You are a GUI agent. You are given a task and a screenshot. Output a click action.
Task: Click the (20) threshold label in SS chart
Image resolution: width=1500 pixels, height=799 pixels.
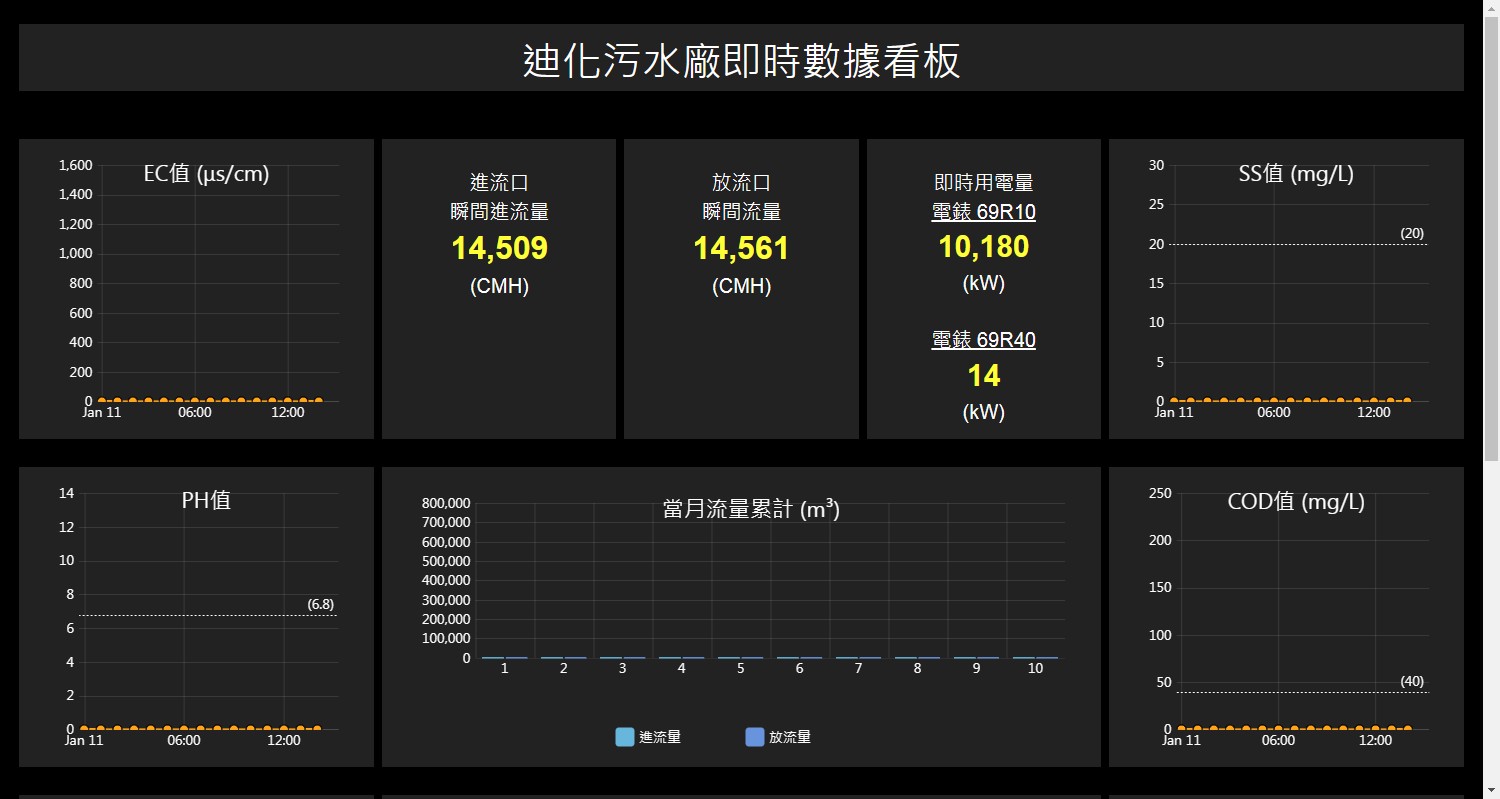1412,233
